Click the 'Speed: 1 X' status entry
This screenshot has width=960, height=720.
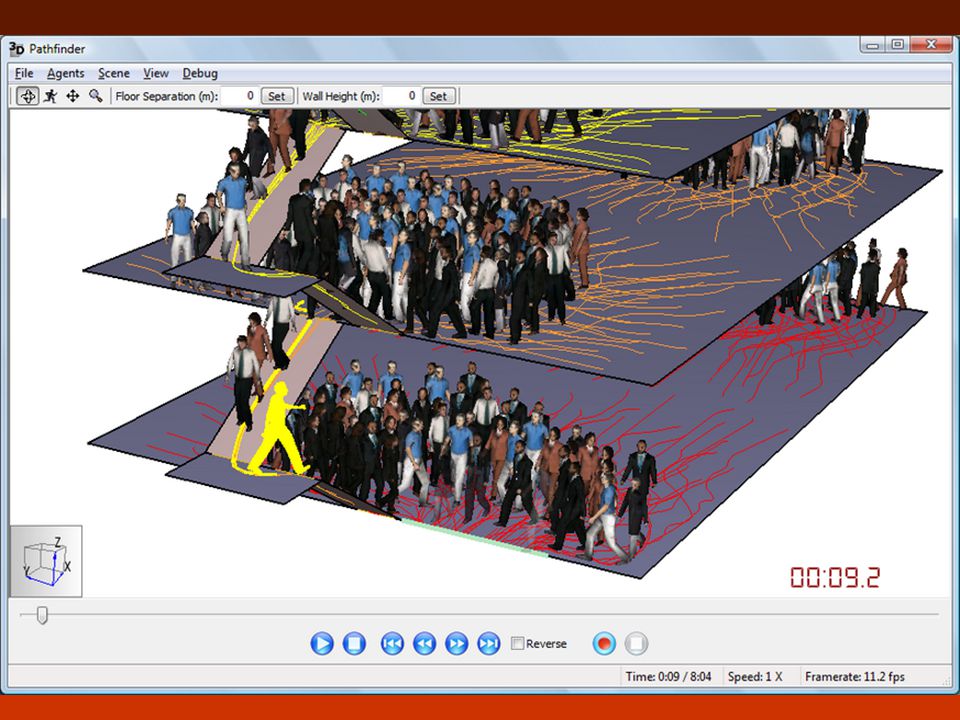(755, 677)
